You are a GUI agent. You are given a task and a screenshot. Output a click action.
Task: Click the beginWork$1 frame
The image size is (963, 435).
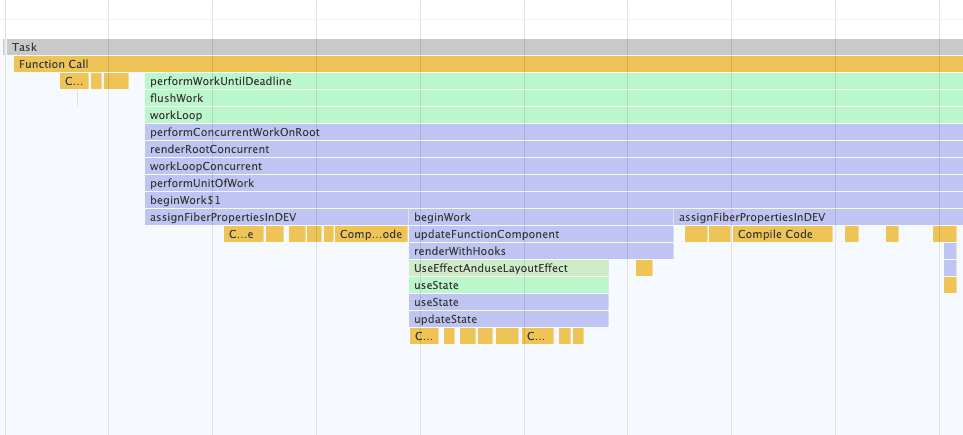point(550,200)
